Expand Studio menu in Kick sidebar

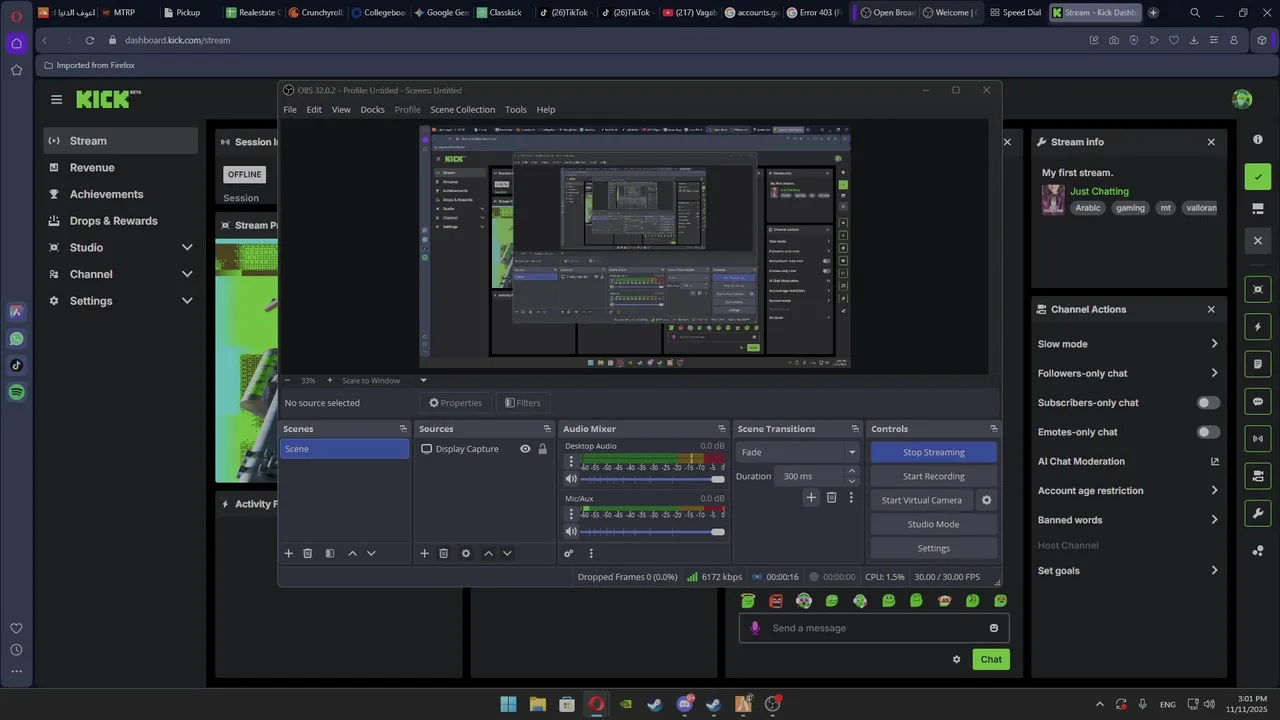(187, 247)
